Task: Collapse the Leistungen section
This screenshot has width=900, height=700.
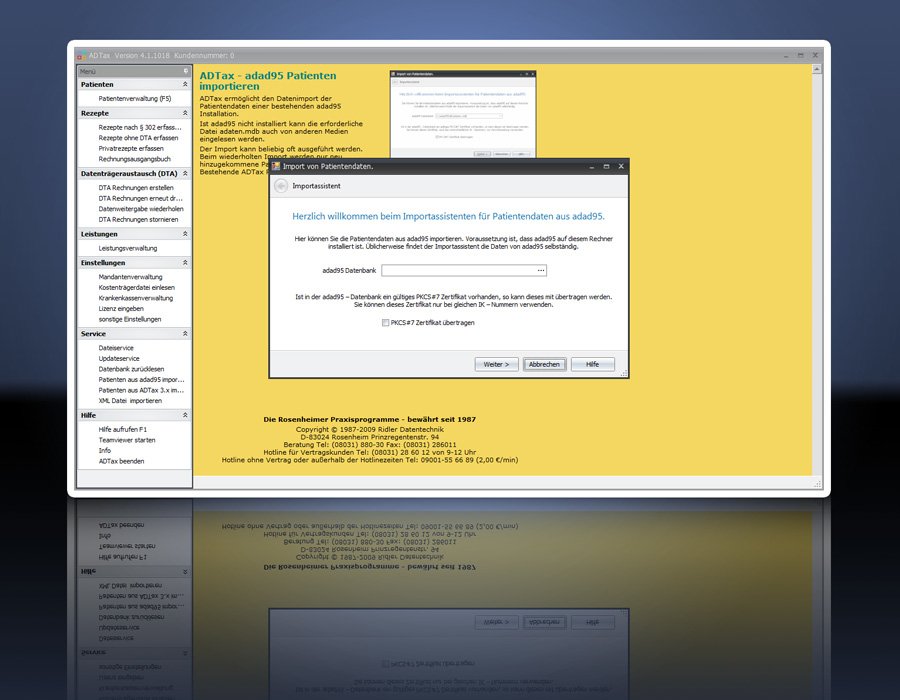Action: click(185, 234)
